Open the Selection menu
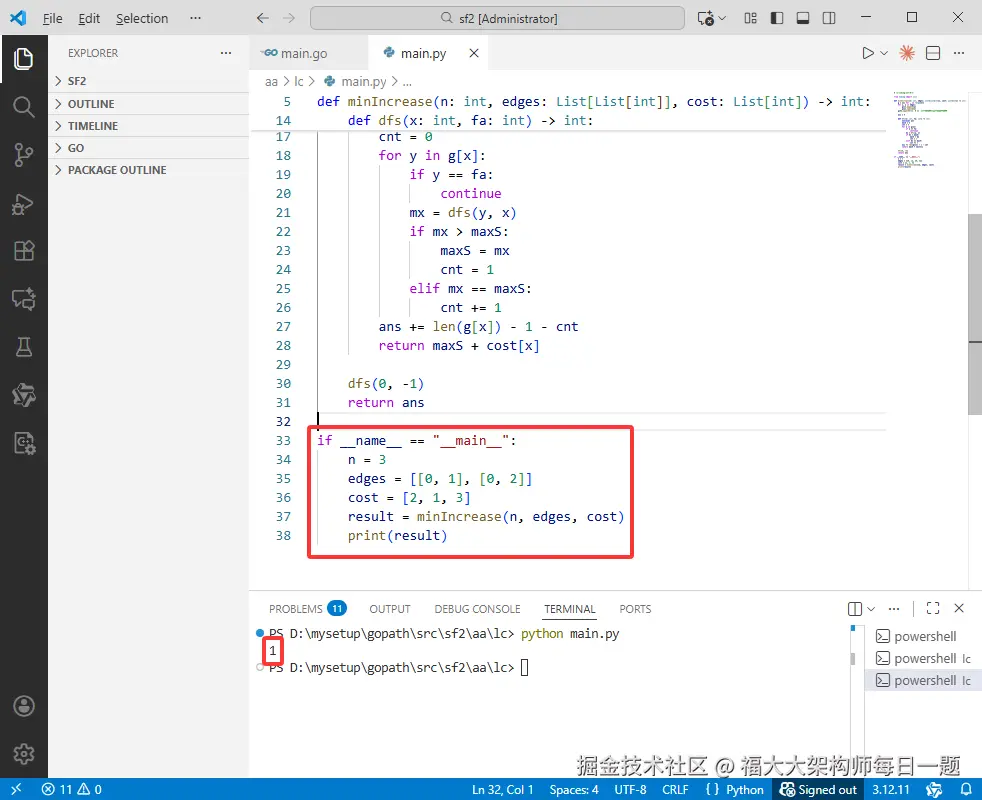 click(x=142, y=18)
